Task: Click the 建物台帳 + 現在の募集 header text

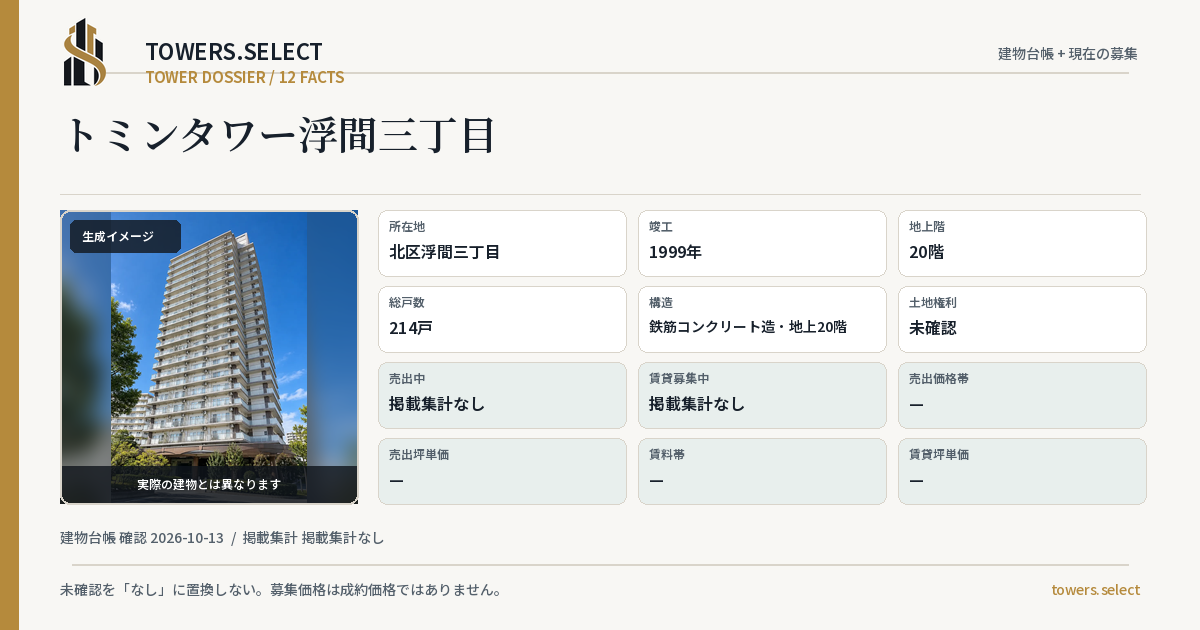Action: (1068, 53)
